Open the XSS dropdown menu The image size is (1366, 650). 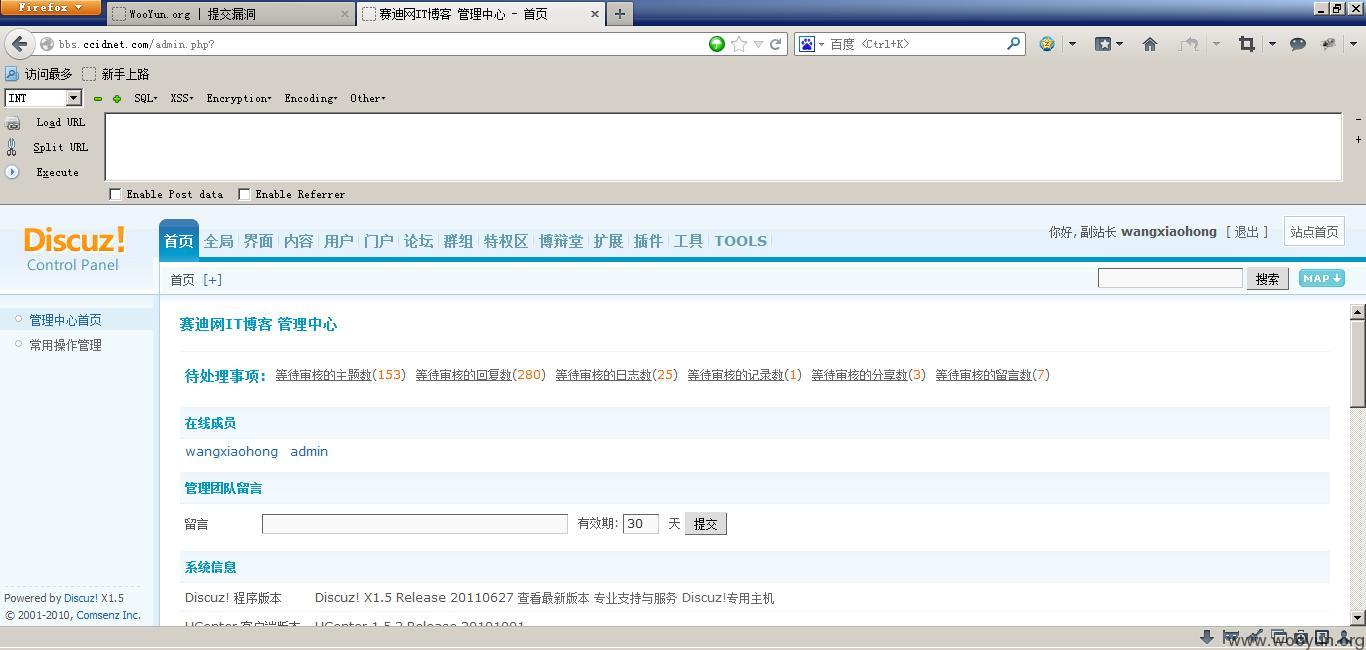tap(182, 98)
